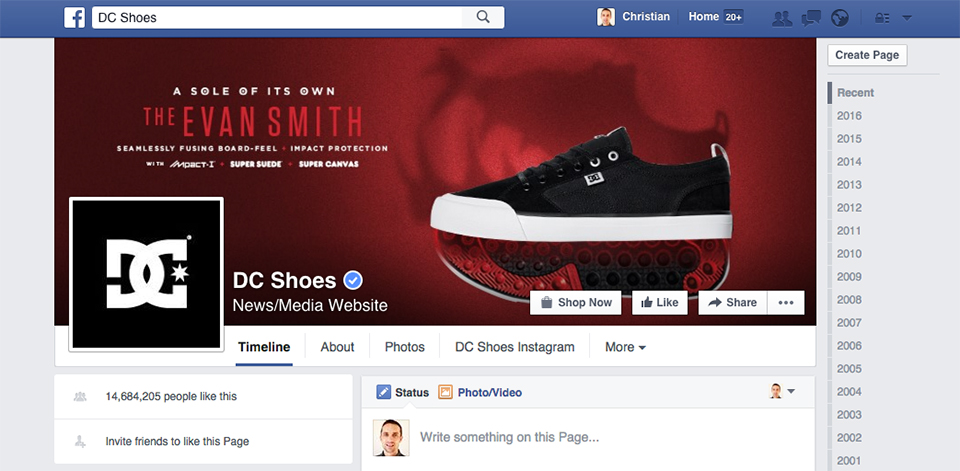
Task: Jump to 2007 in the timeline navigator
Action: click(x=849, y=323)
